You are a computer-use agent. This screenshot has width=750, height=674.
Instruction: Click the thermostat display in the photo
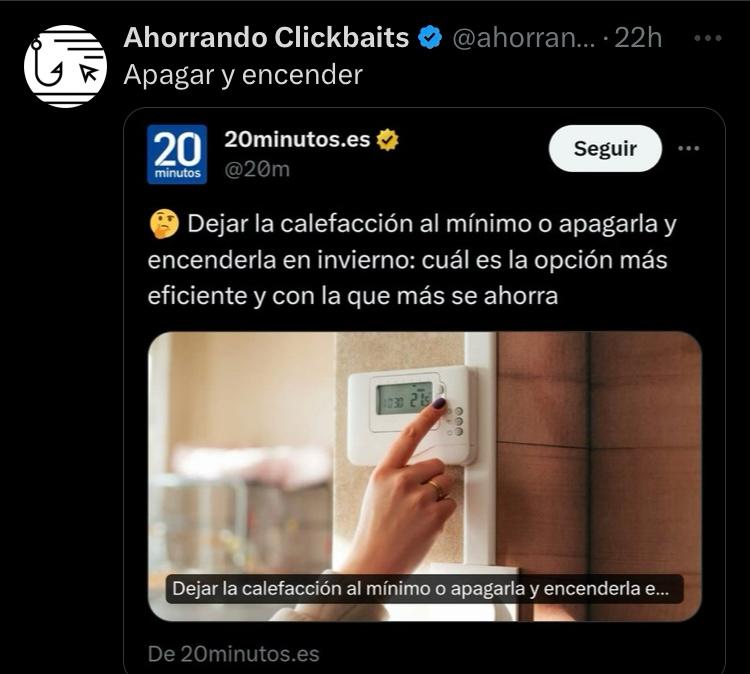pos(405,398)
